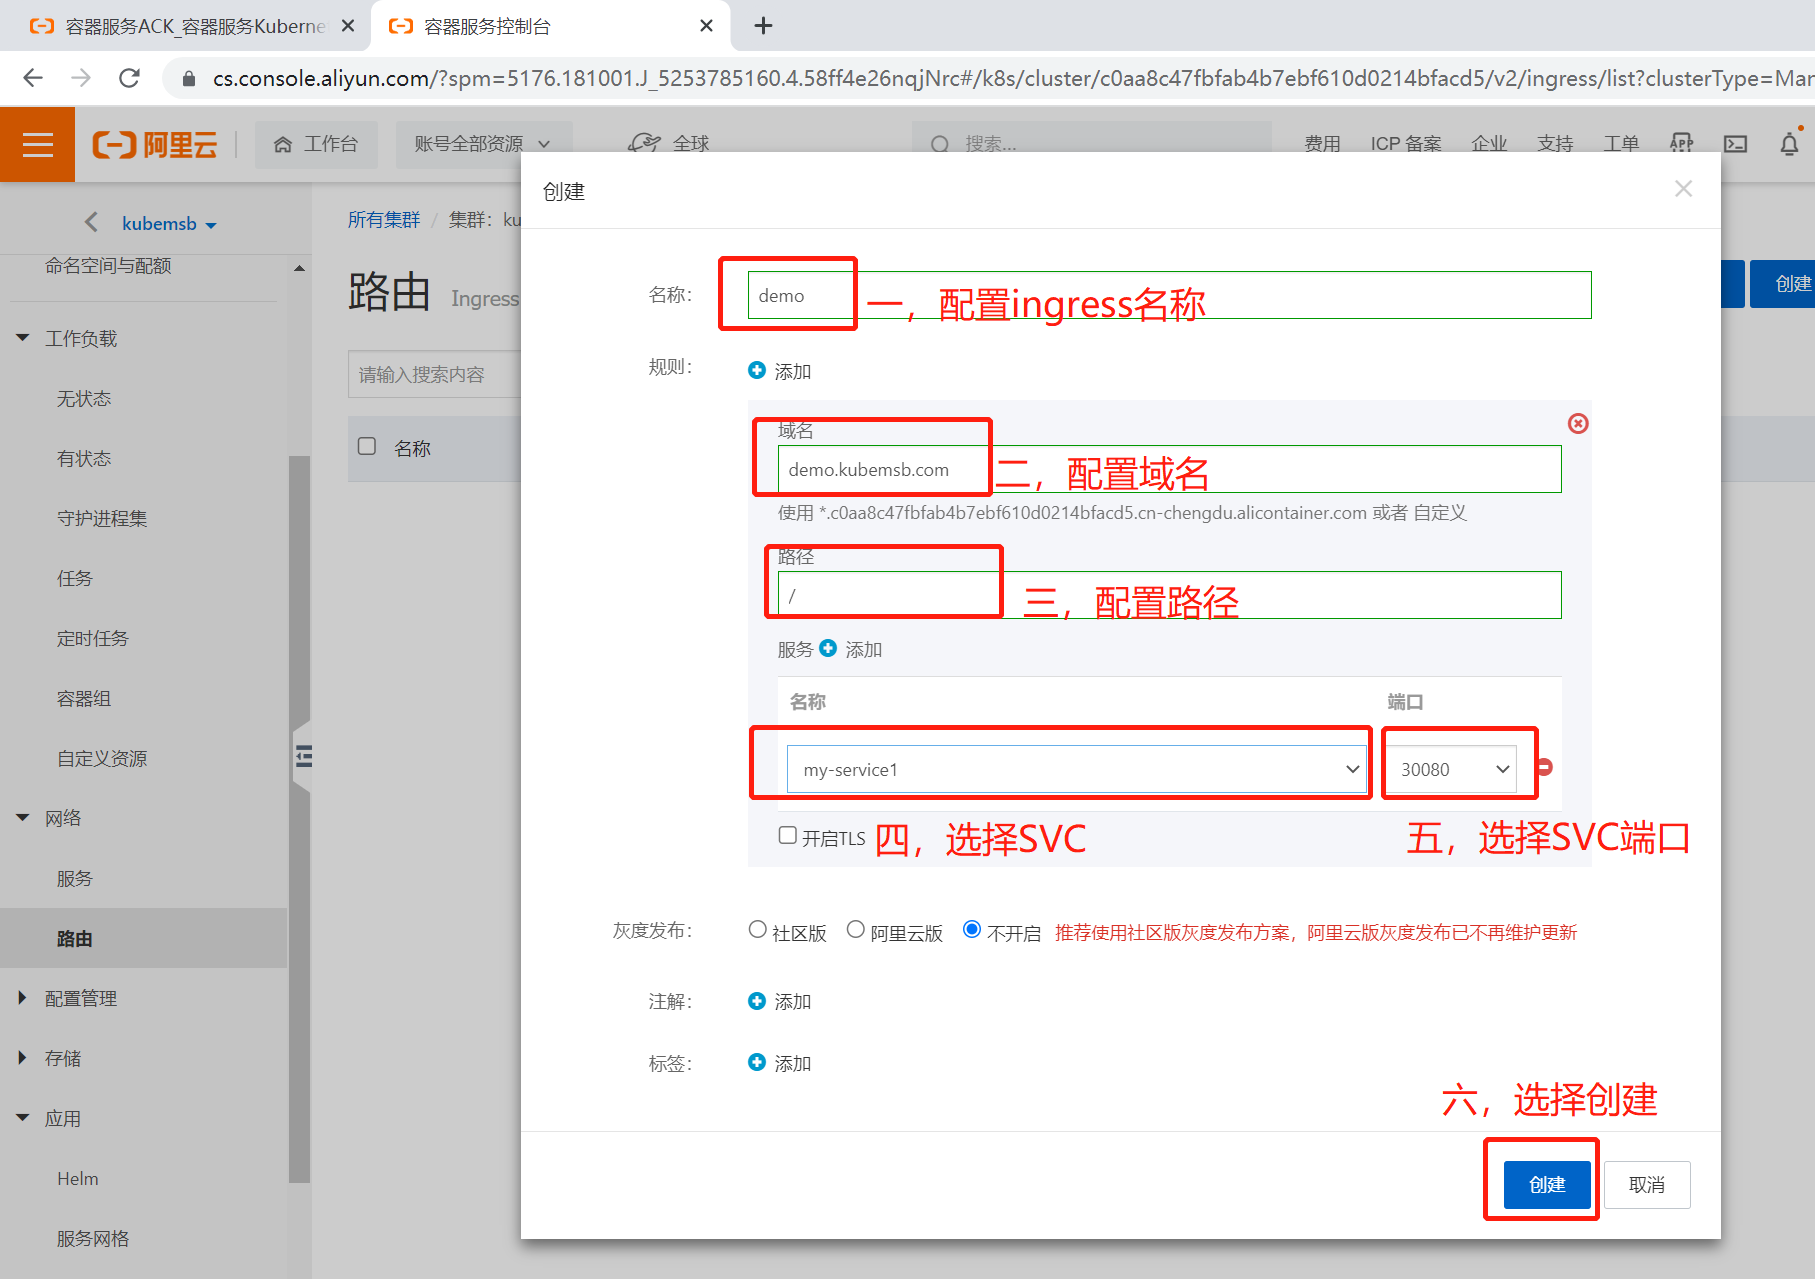This screenshot has height=1279, width=1815.
Task: Reload the page with refresh icon
Action: [129, 78]
